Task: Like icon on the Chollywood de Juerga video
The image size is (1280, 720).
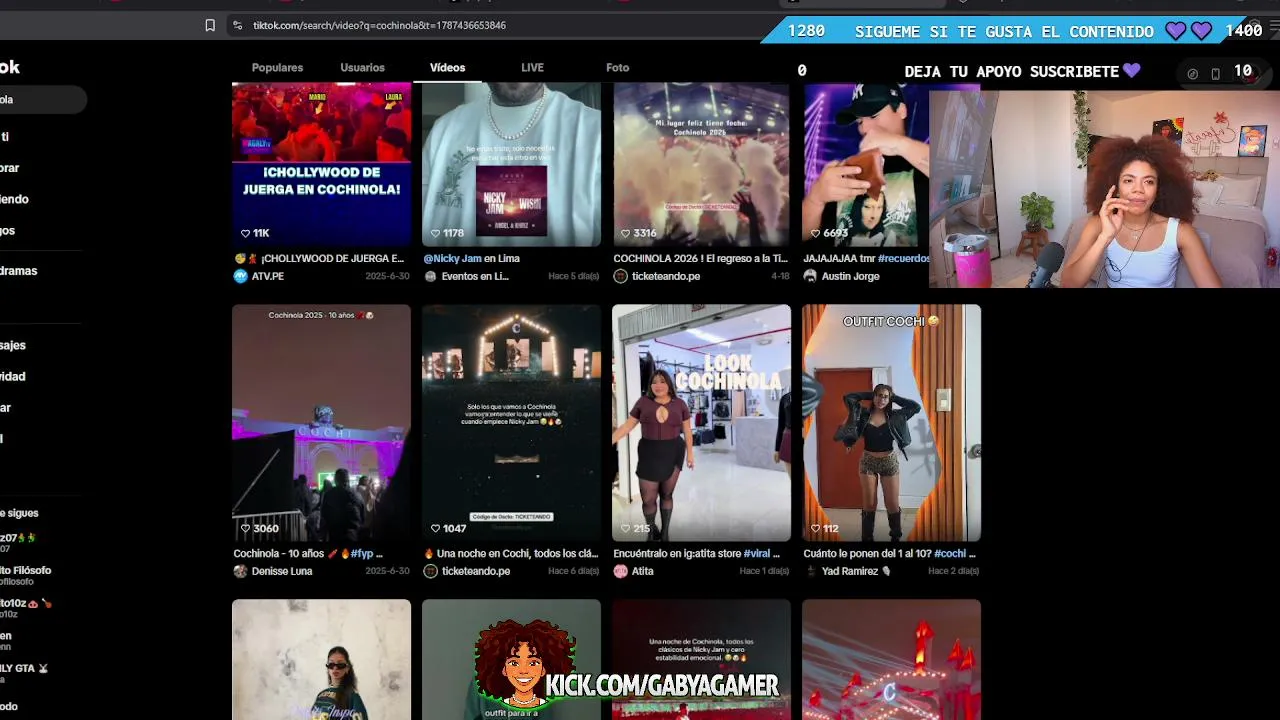Action: [x=245, y=233]
